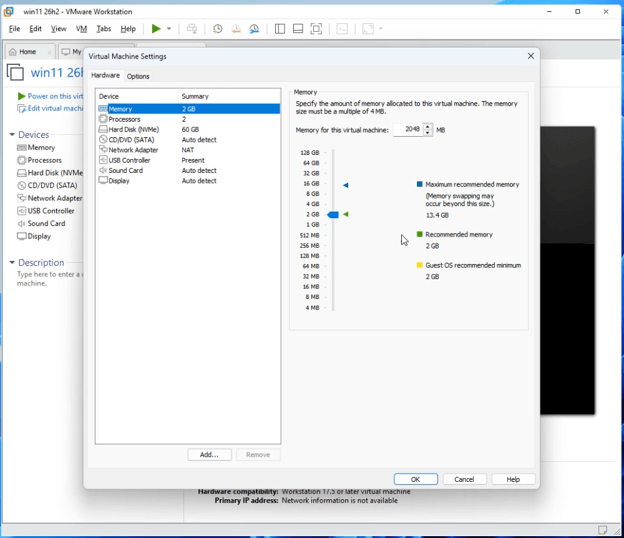Click the VMware Workstation title bar app icon
This screenshot has width=624, height=538.
click(x=8, y=12)
